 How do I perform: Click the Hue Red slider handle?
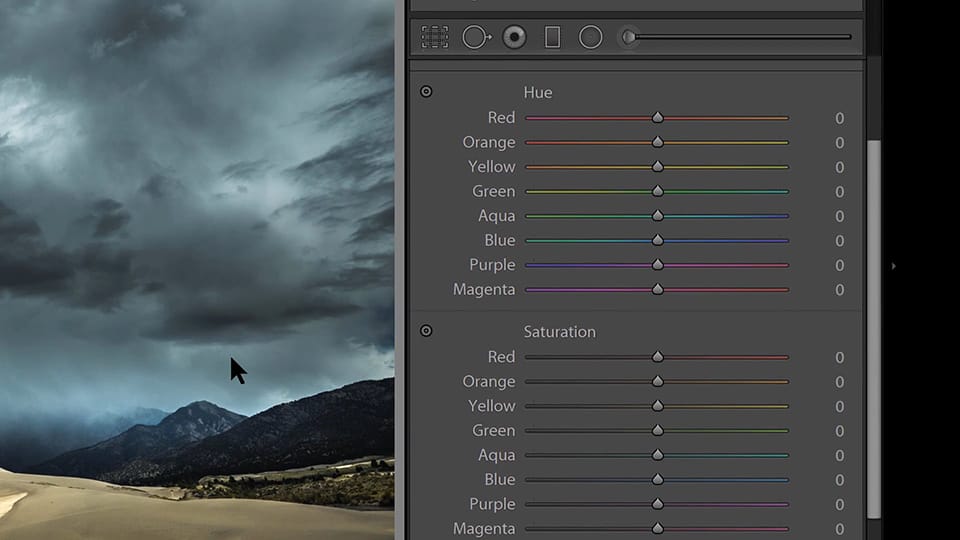[658, 117]
